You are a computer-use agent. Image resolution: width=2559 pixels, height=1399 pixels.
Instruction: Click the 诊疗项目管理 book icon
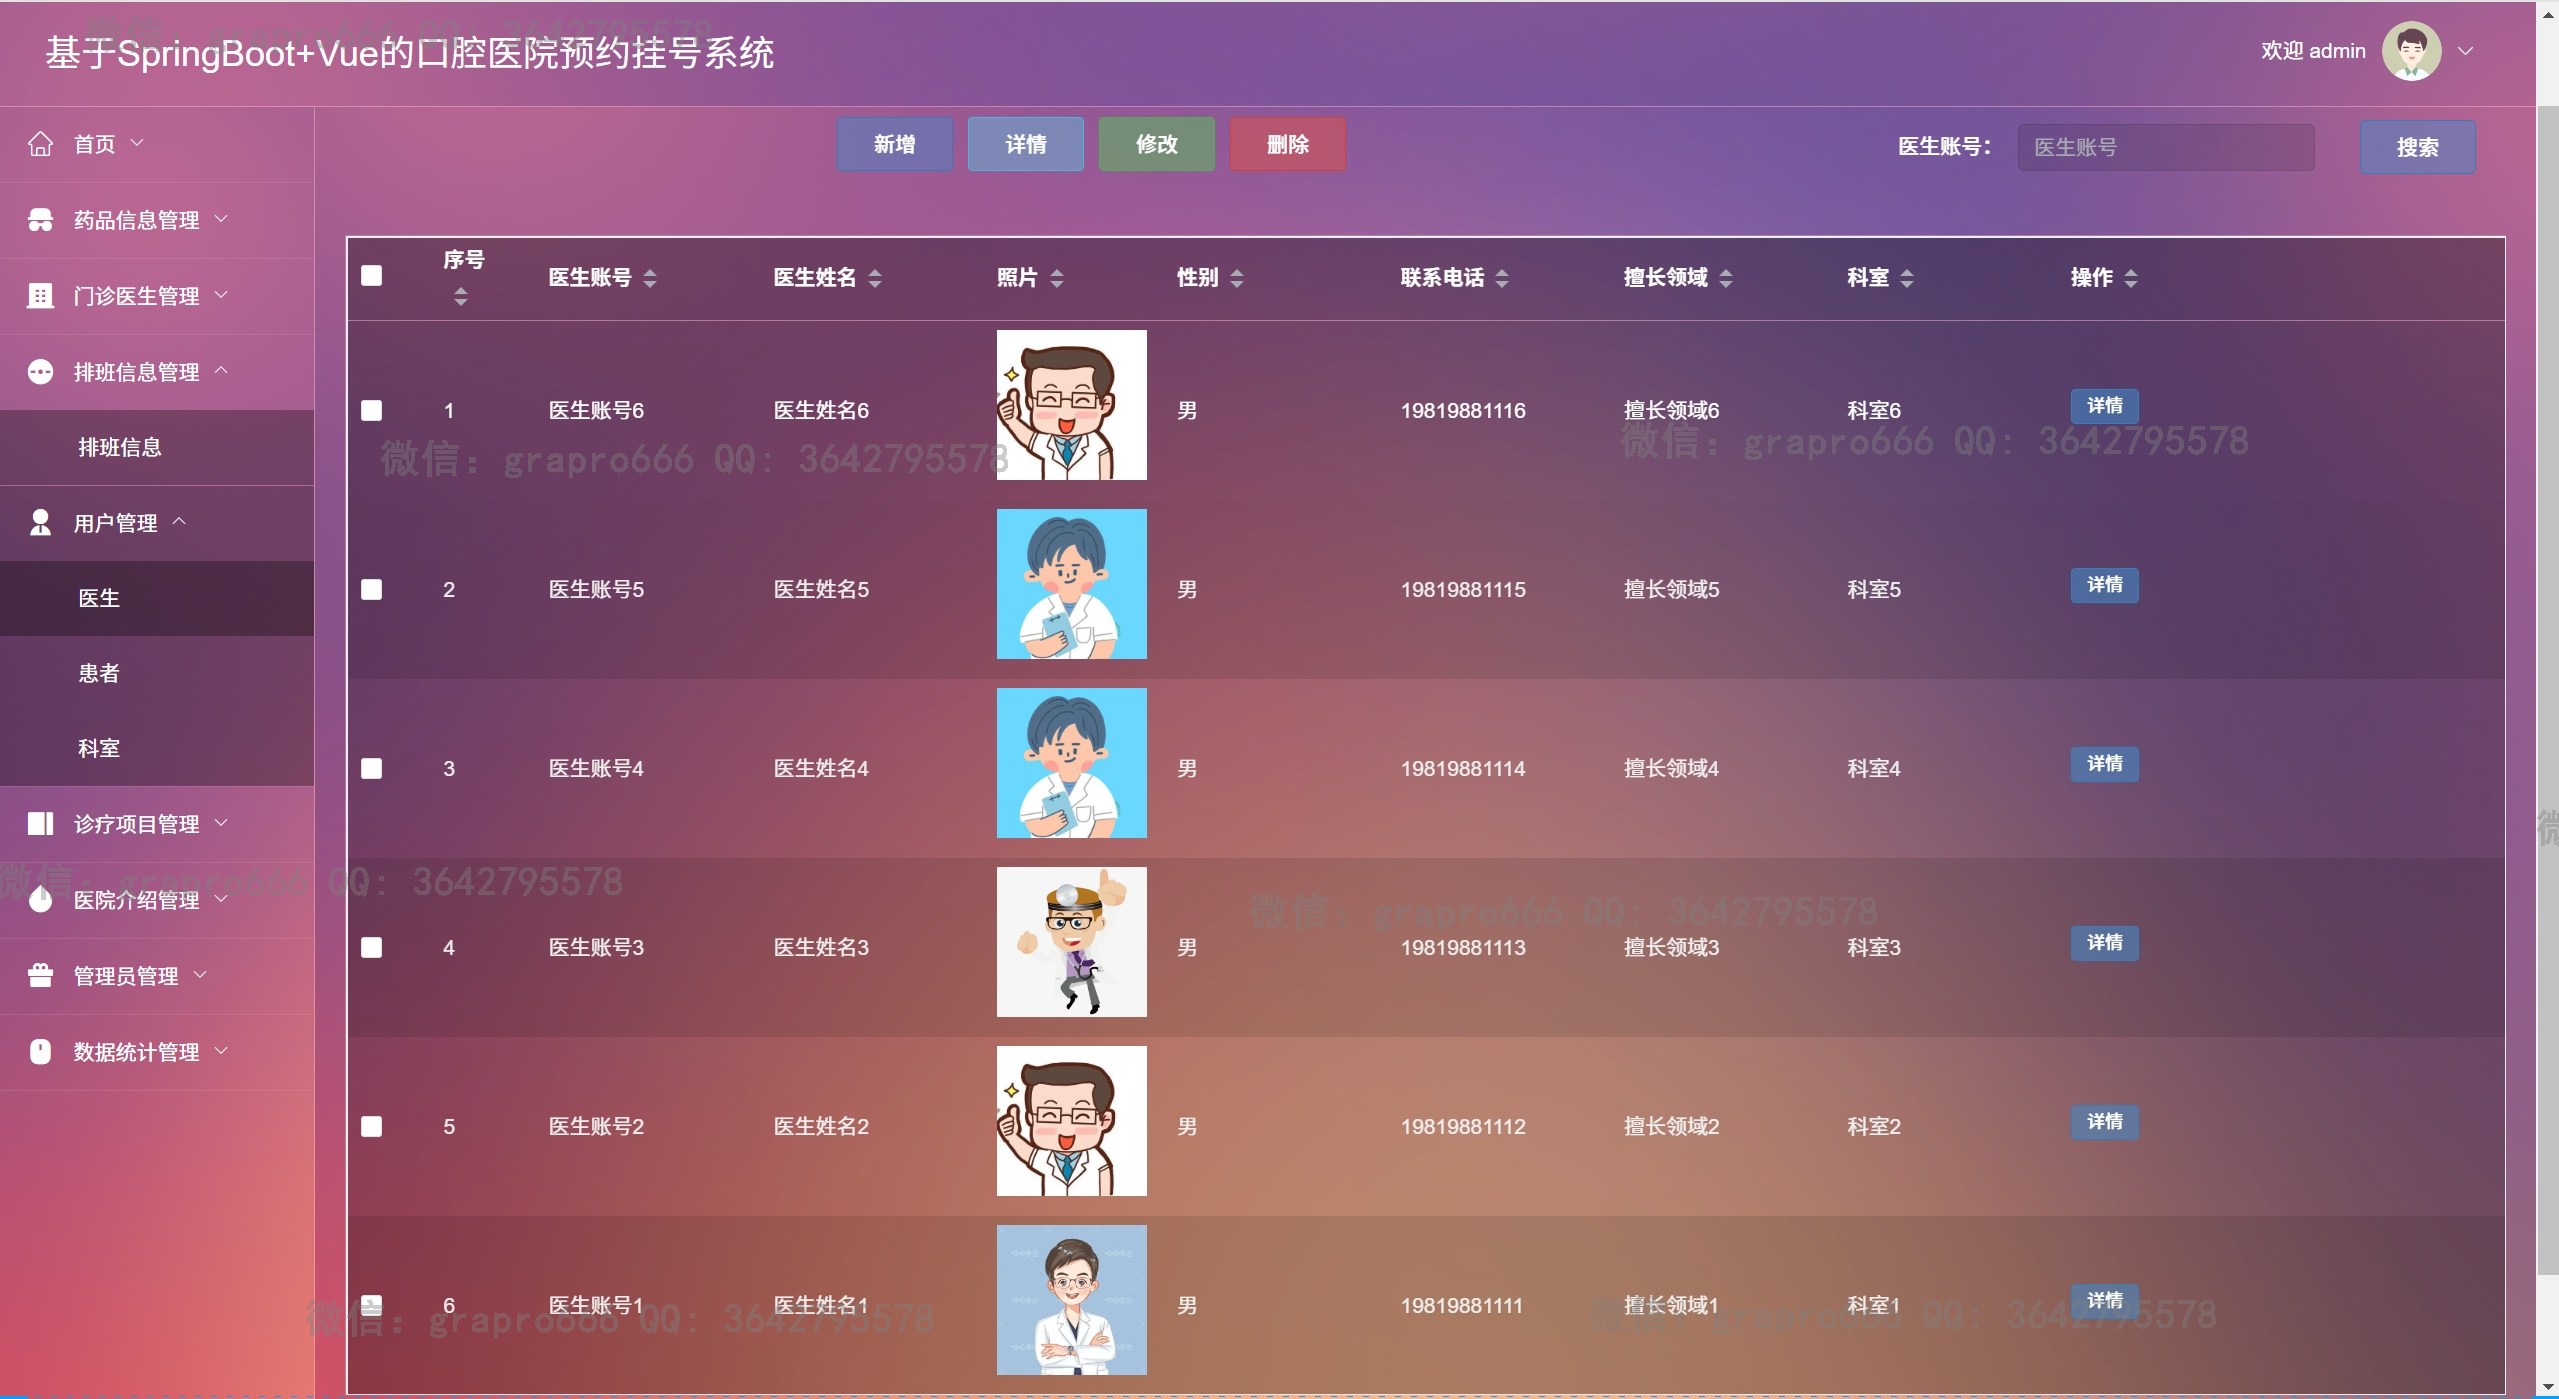pyautogui.click(x=40, y=824)
